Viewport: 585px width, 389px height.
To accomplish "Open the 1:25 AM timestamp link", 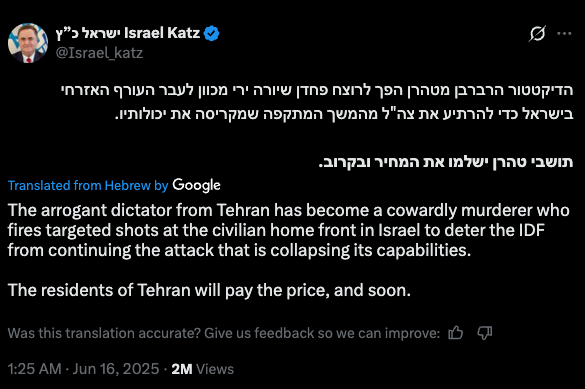I will tap(34, 369).
